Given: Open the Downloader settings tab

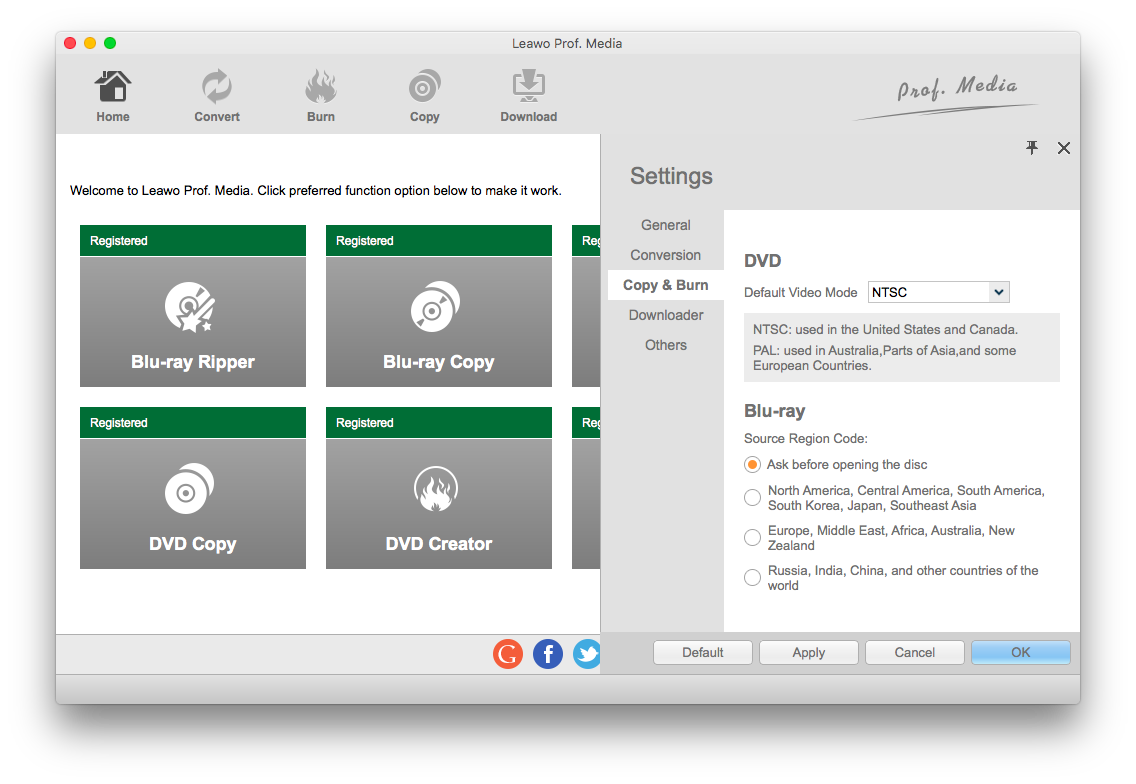Looking at the screenshot, I should point(666,315).
